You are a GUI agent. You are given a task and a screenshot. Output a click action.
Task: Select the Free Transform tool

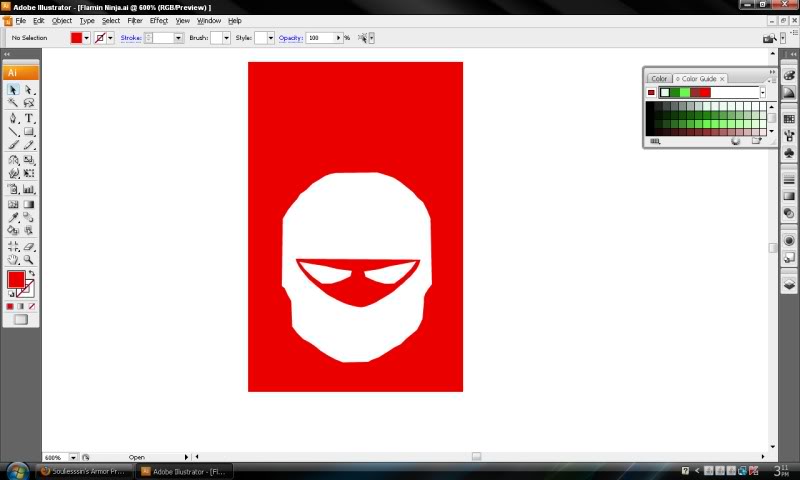click(x=29, y=173)
